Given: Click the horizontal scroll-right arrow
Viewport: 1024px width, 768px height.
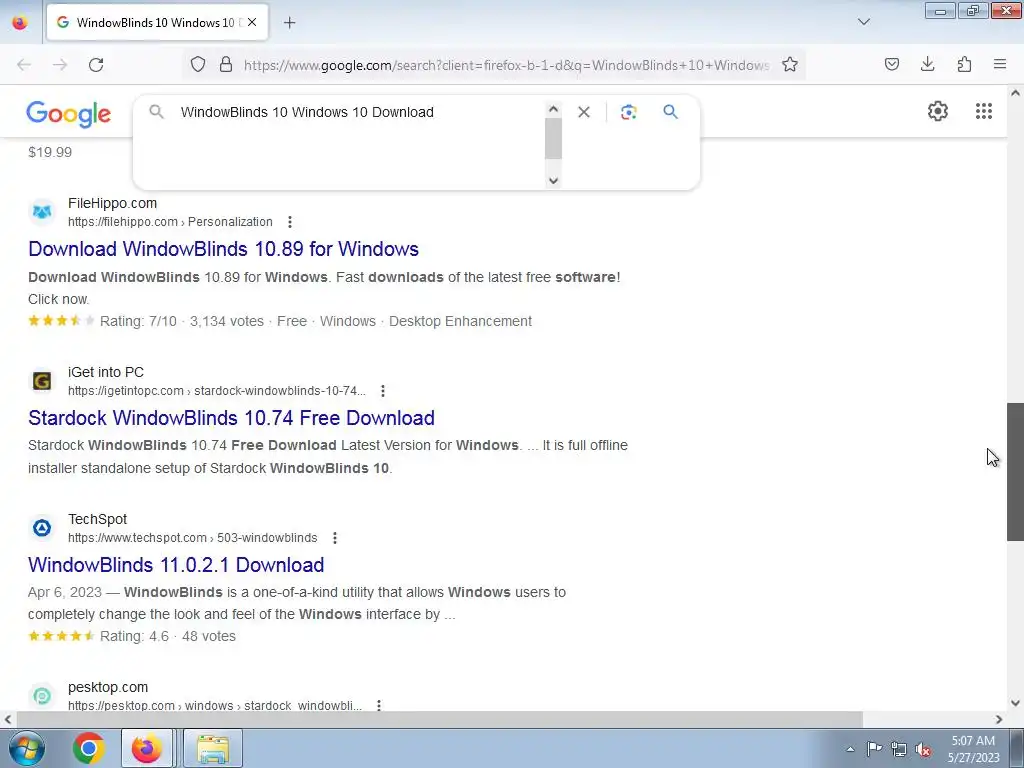Looking at the screenshot, I should (x=999, y=719).
